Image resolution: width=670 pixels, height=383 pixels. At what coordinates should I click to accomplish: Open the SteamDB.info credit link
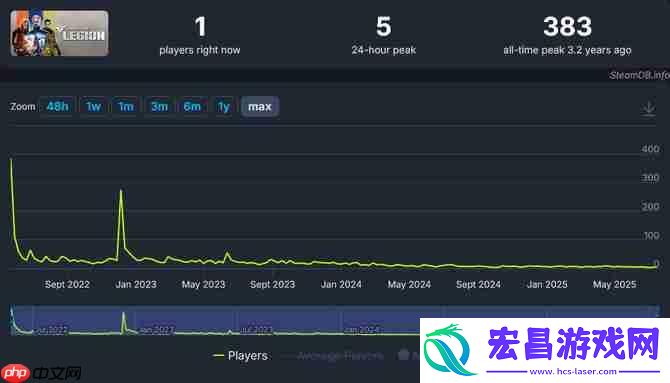tap(639, 75)
